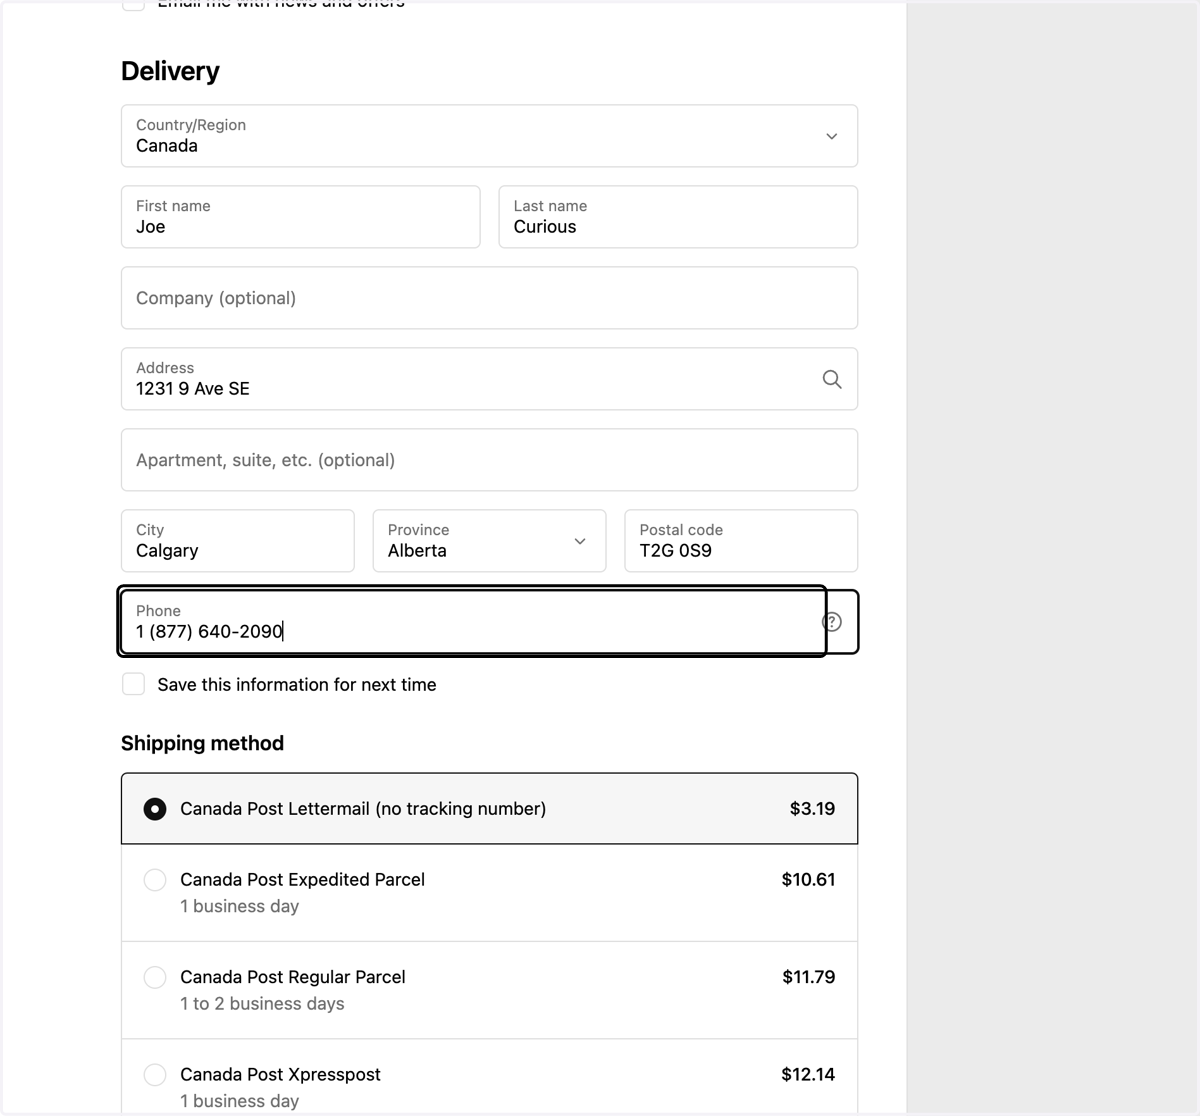Focus the Phone number field
This screenshot has width=1200, height=1116.
pyautogui.click(x=472, y=622)
